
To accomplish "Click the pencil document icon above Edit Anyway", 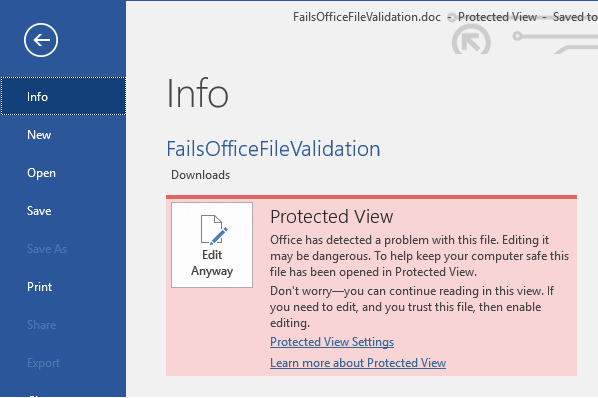I will [214, 229].
